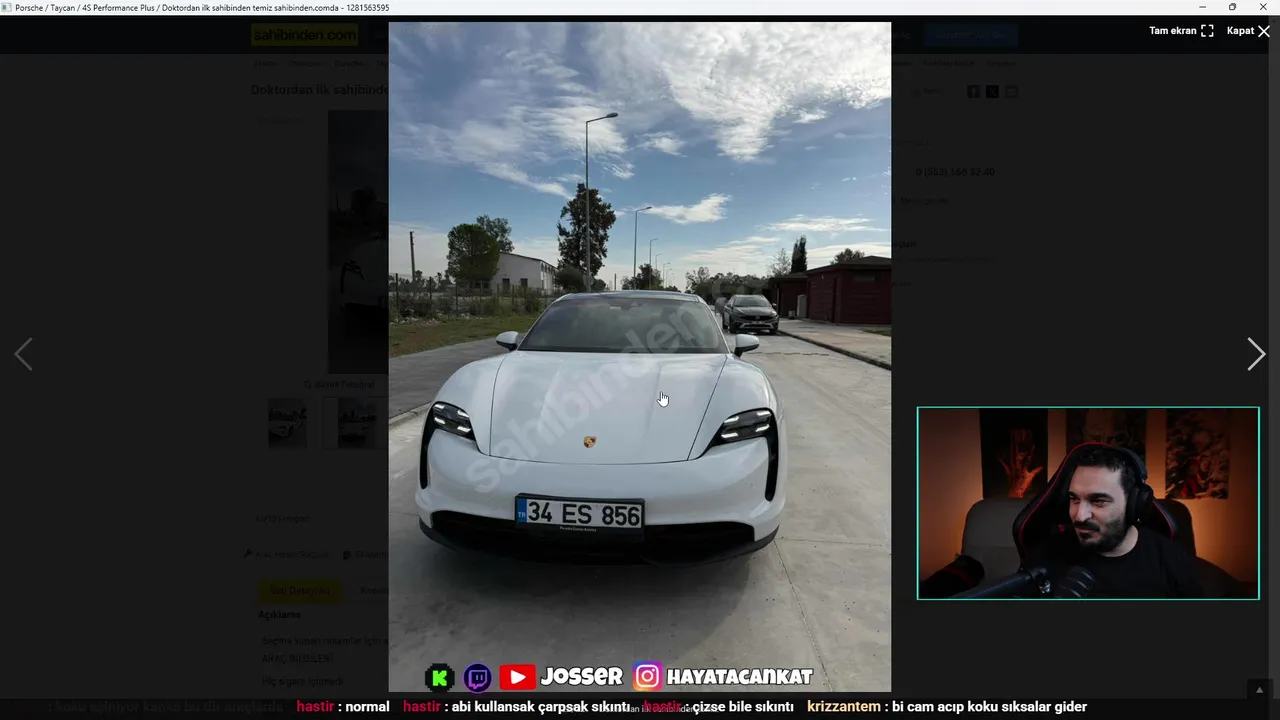Click the JOSSER channel name text
The height and width of the screenshot is (720, 1280).
[x=582, y=677]
